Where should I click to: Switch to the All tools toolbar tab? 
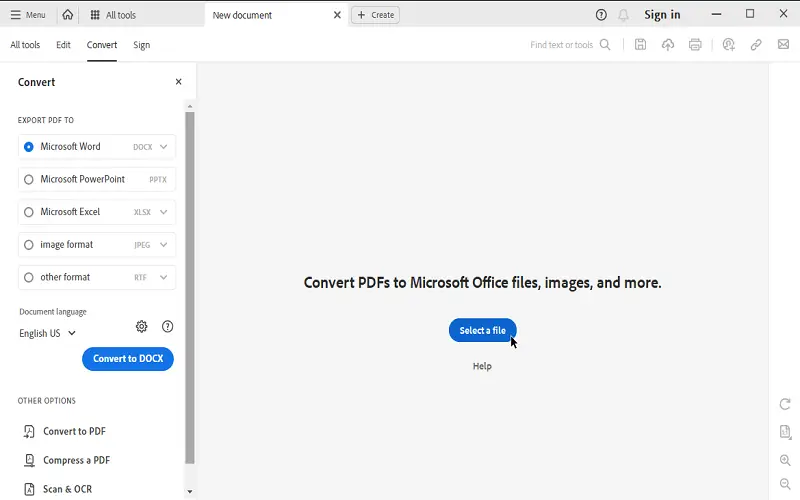pos(25,45)
